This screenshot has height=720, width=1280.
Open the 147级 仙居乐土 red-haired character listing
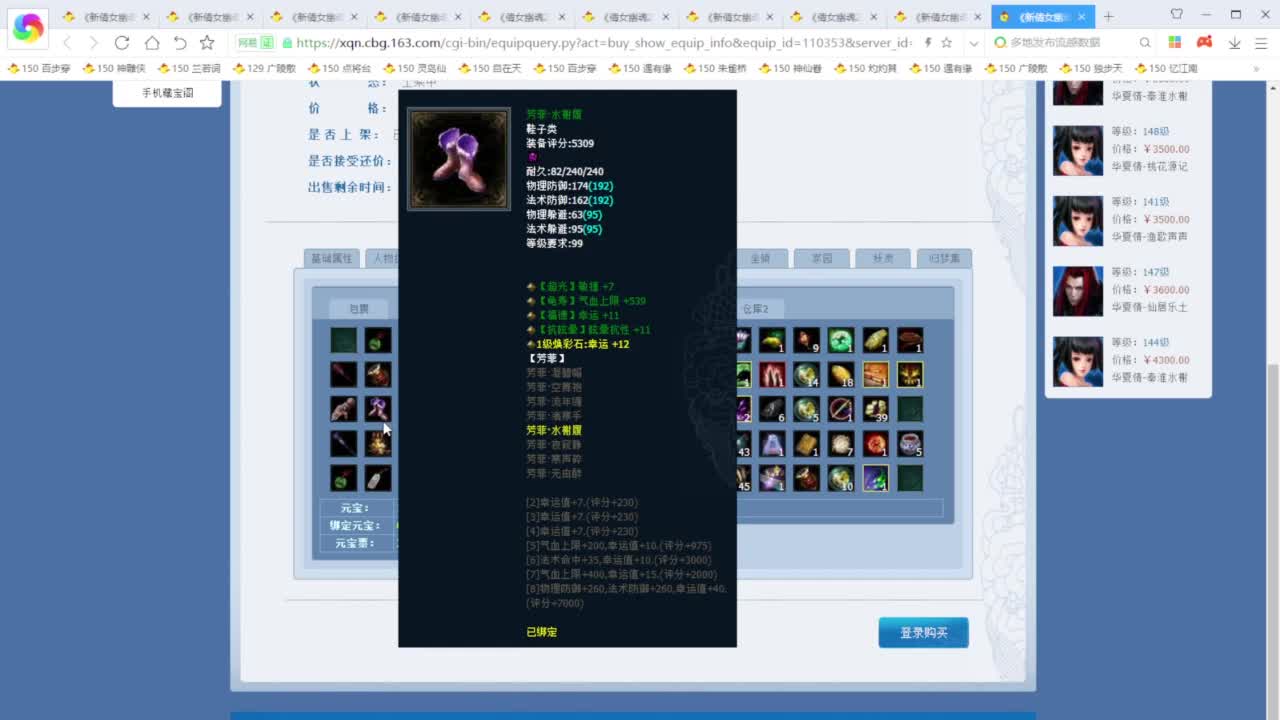(1128, 290)
